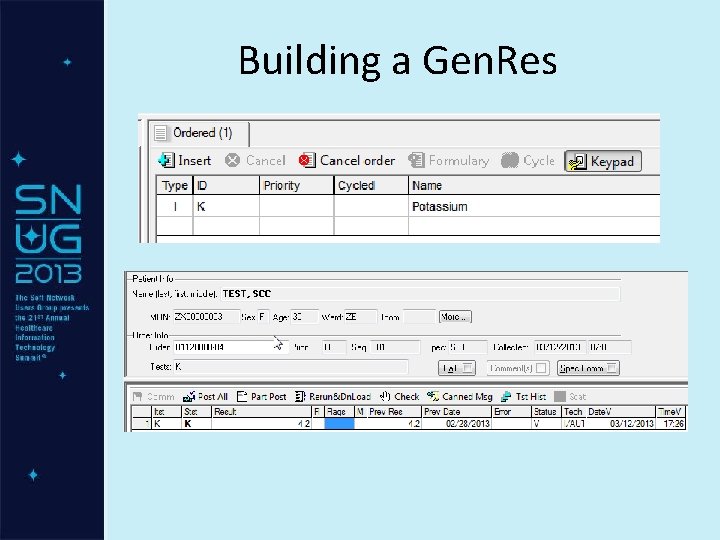Switch to the Ordered (1) tab
The height and width of the screenshot is (540, 720).
(x=199, y=133)
